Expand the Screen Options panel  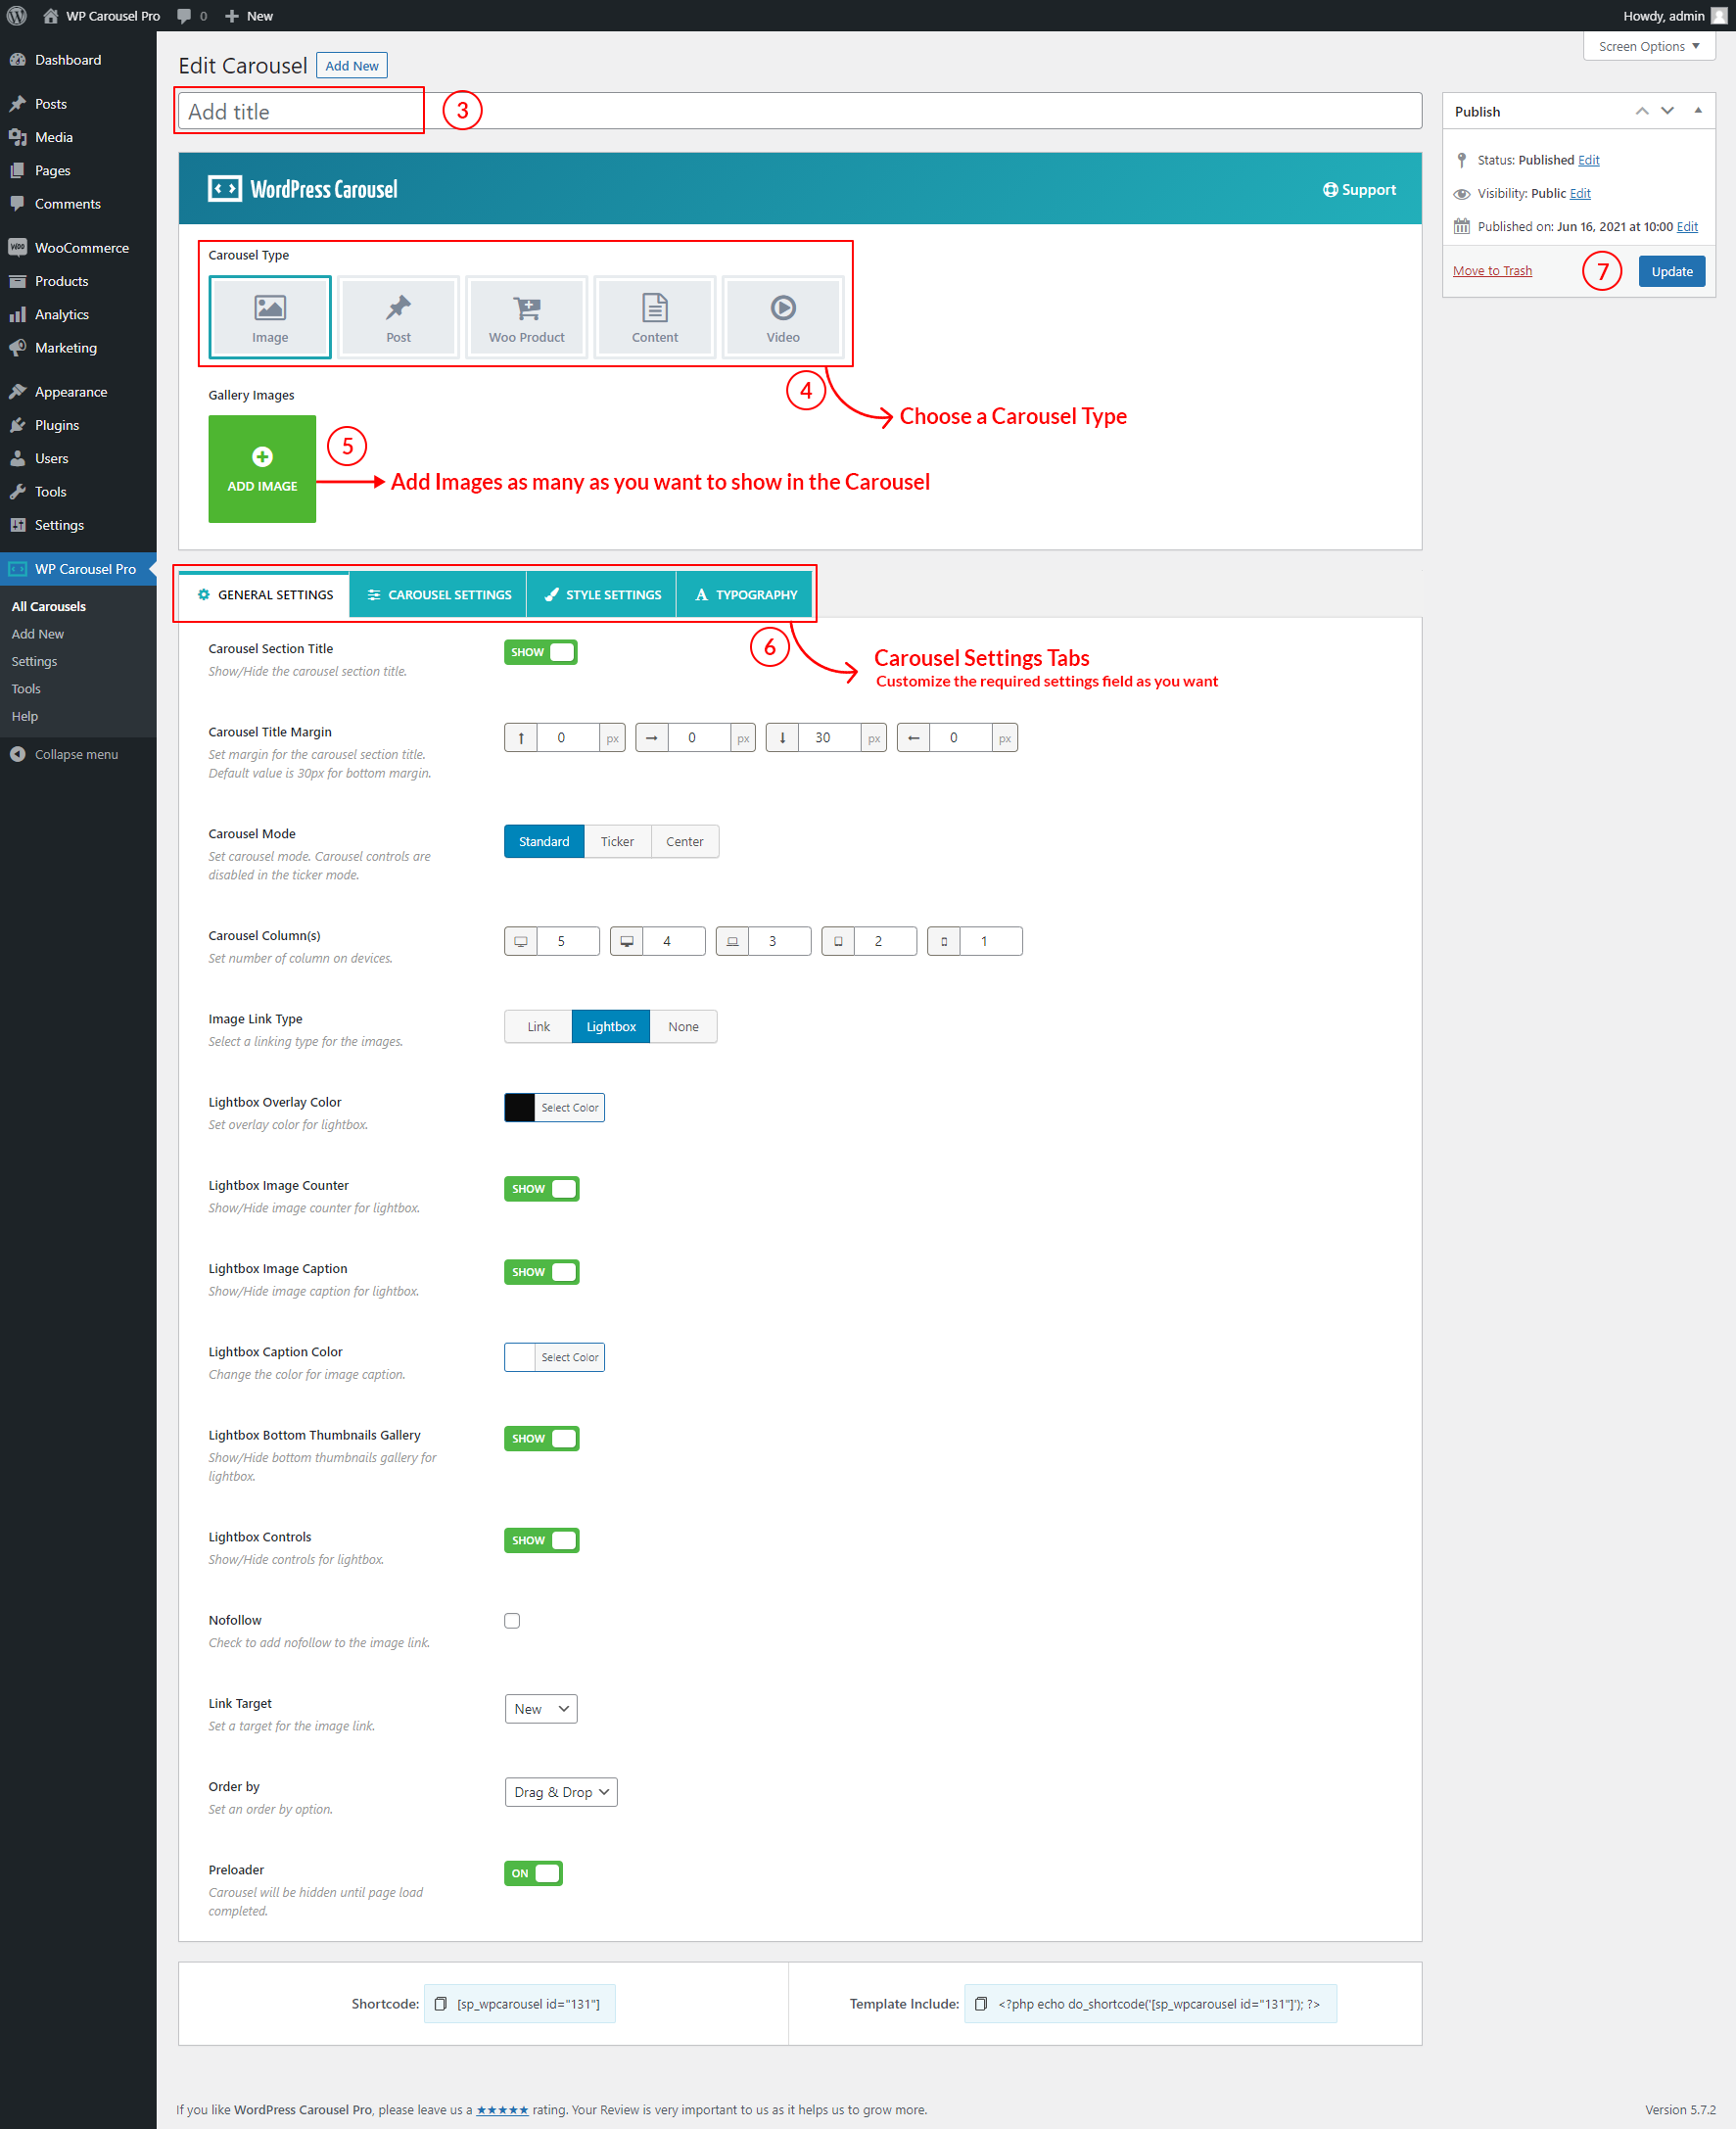[1648, 47]
